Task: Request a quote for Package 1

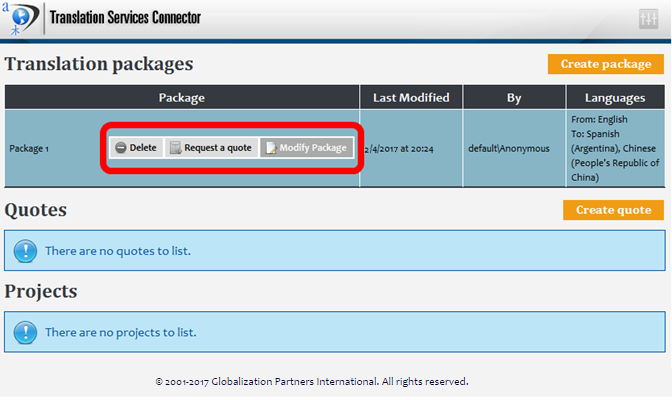Action: tap(211, 147)
